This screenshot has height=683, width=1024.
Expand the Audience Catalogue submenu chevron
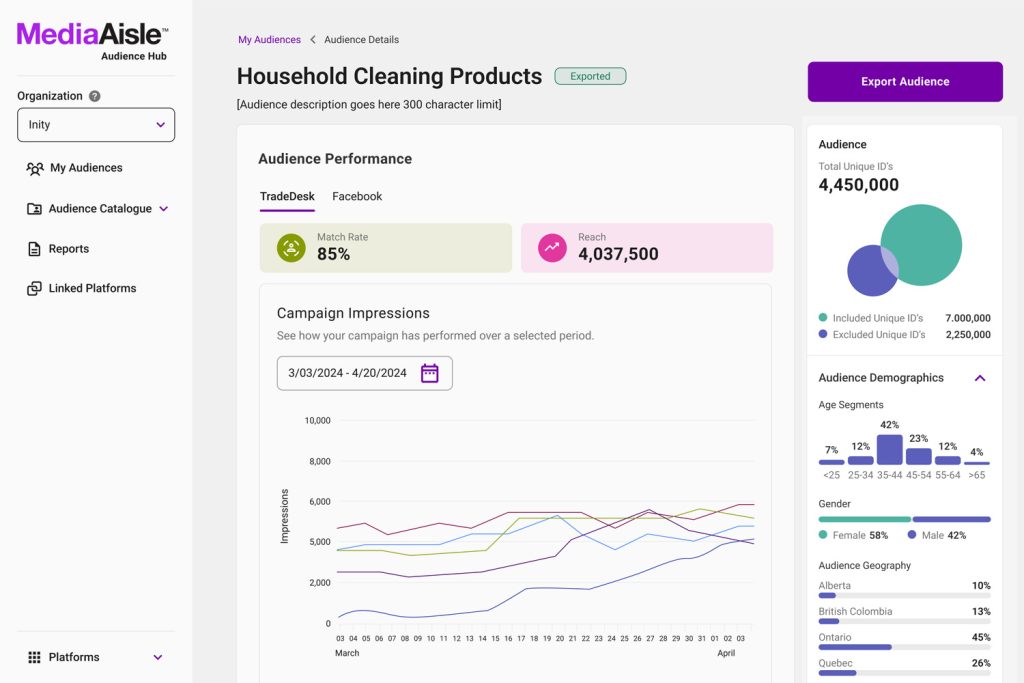click(164, 209)
